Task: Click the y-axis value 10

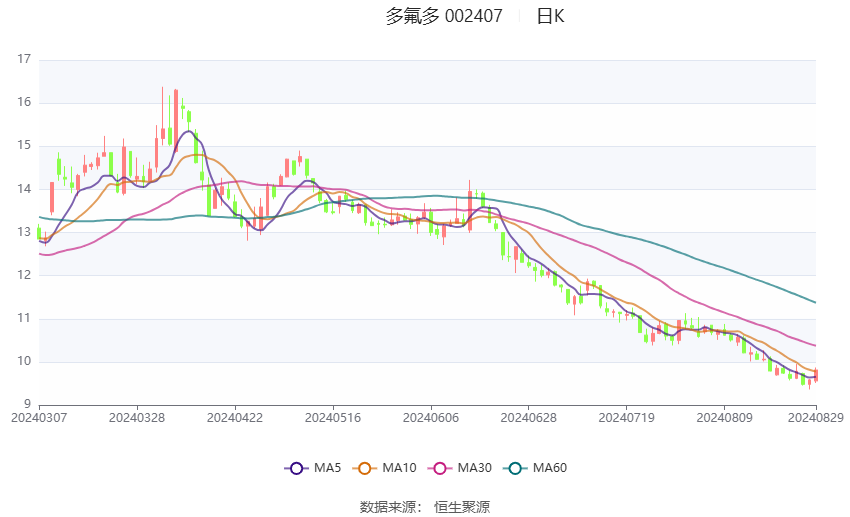Action: tap(24, 361)
